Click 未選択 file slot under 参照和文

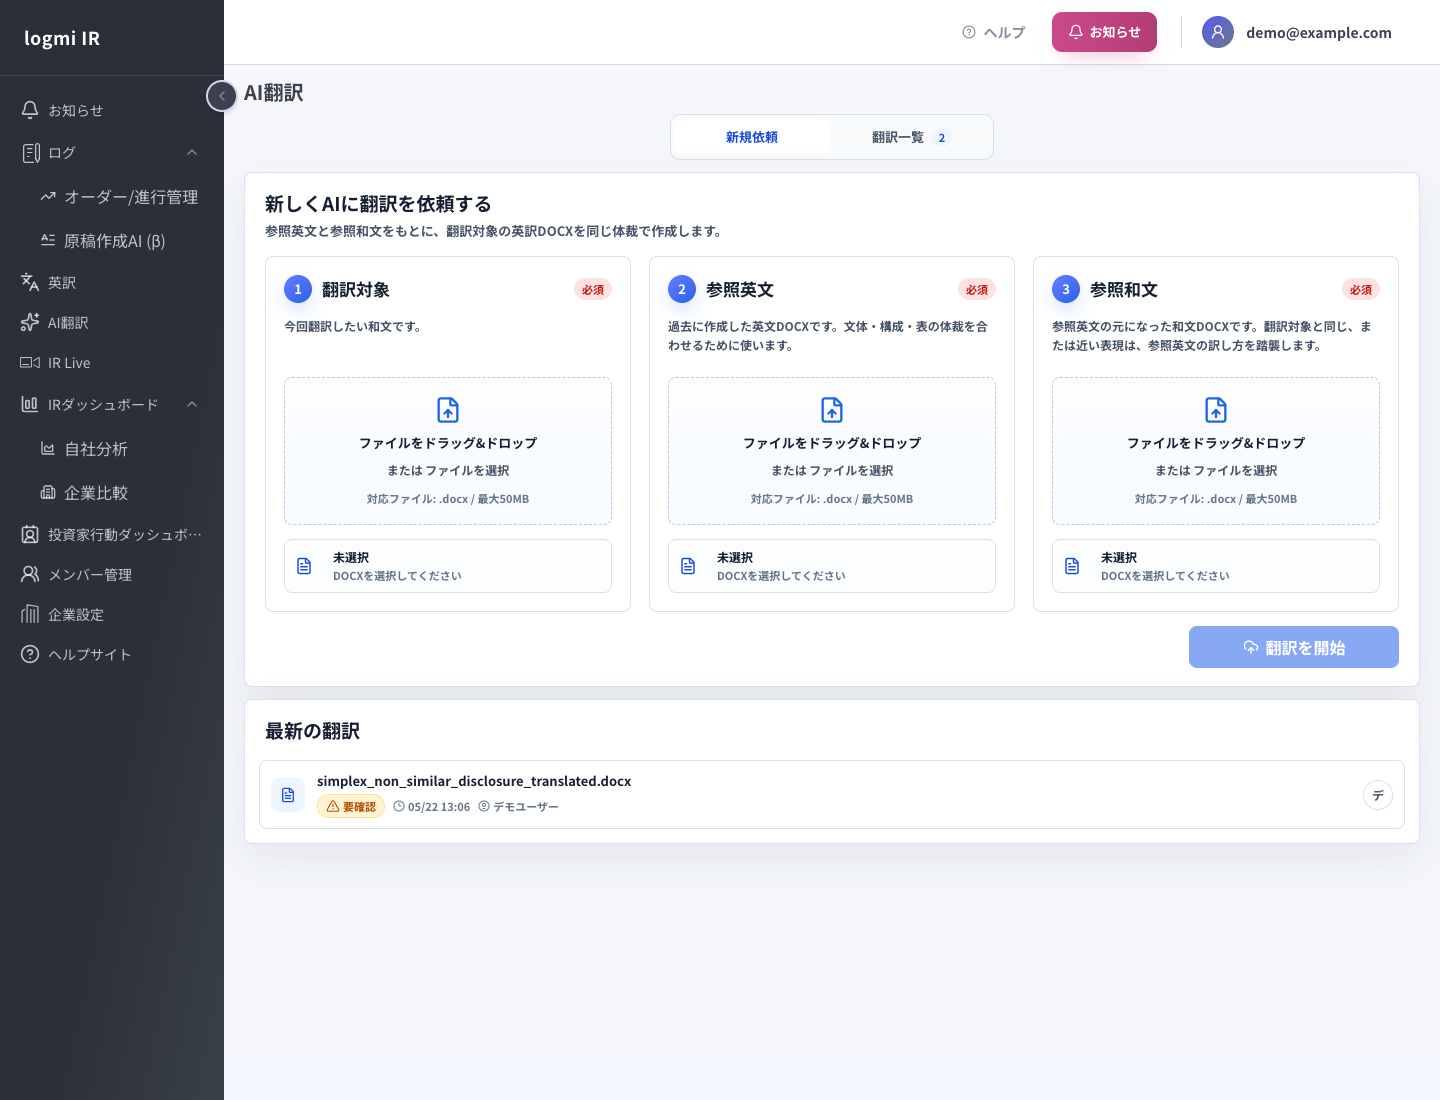[1216, 566]
